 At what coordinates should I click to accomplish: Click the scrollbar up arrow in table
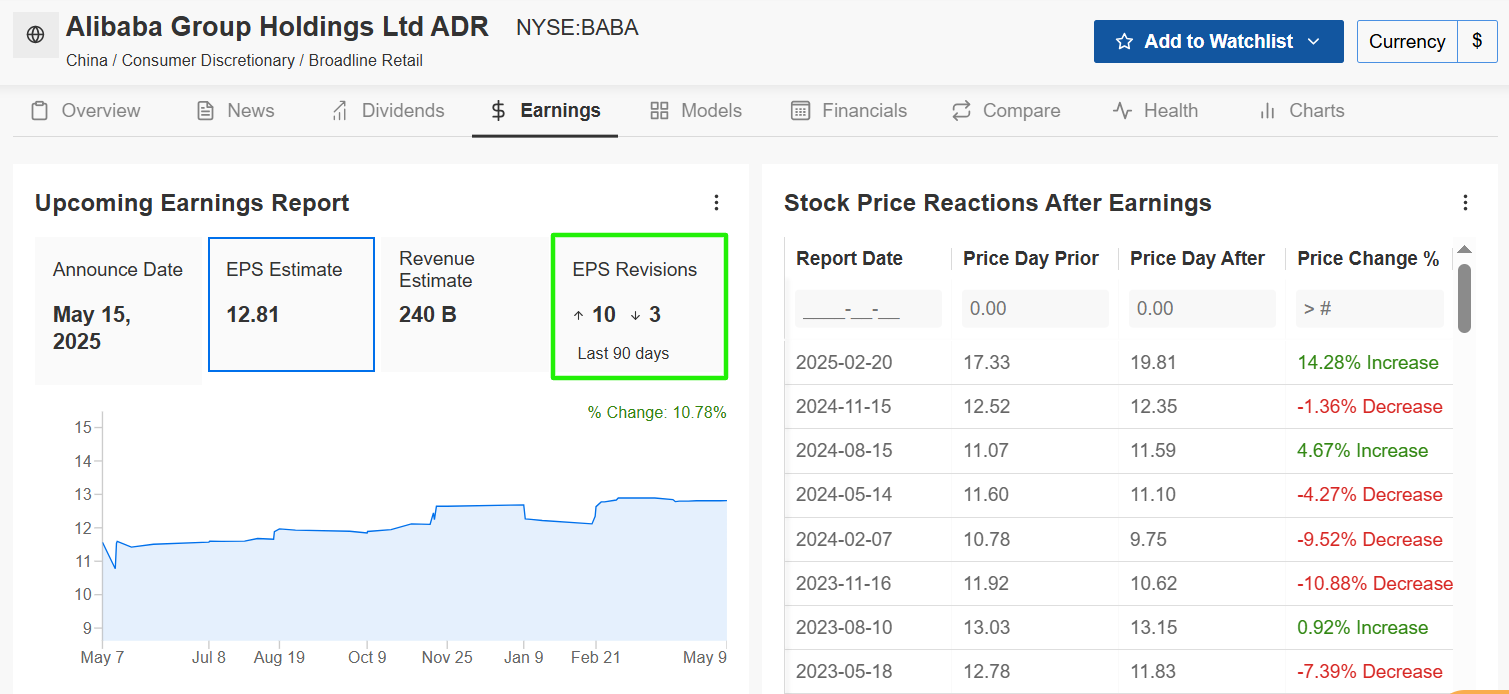pos(1464,250)
